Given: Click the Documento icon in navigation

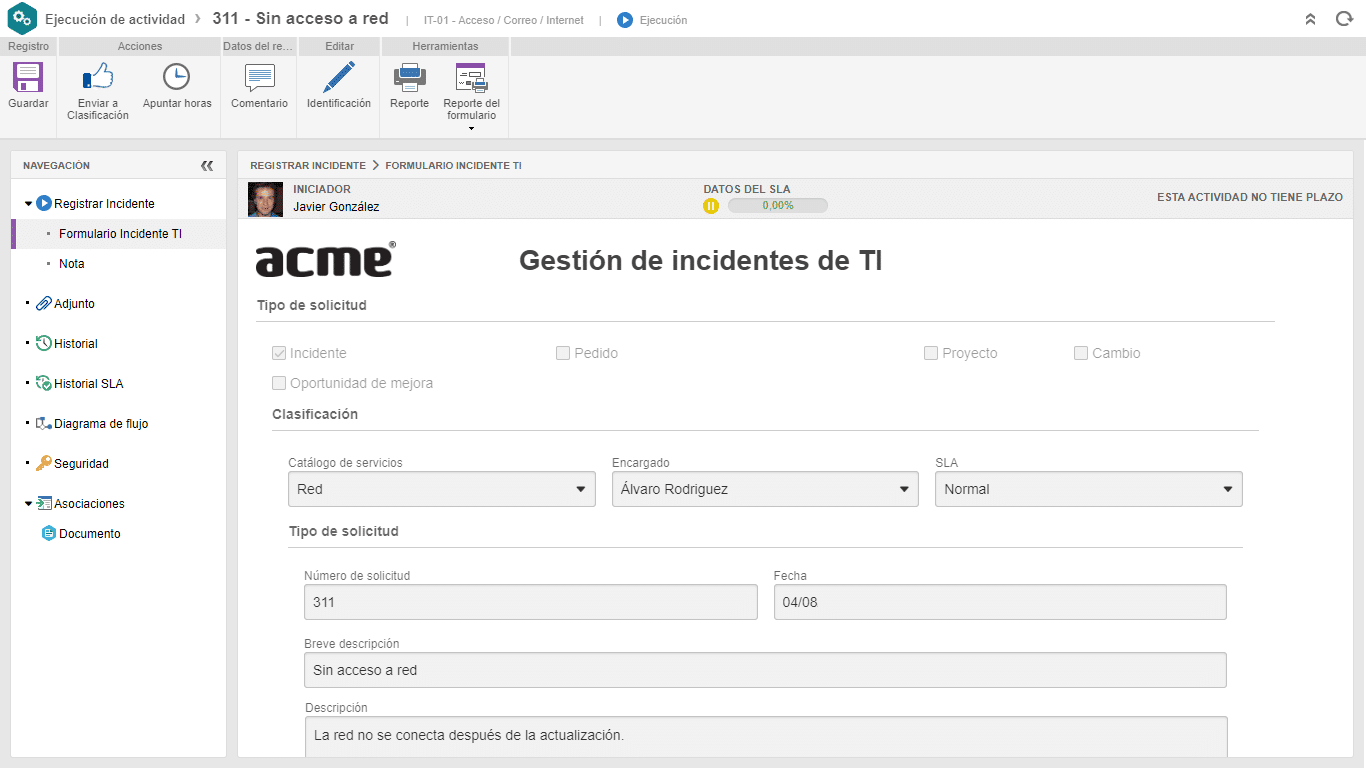Looking at the screenshot, I should [x=48, y=533].
